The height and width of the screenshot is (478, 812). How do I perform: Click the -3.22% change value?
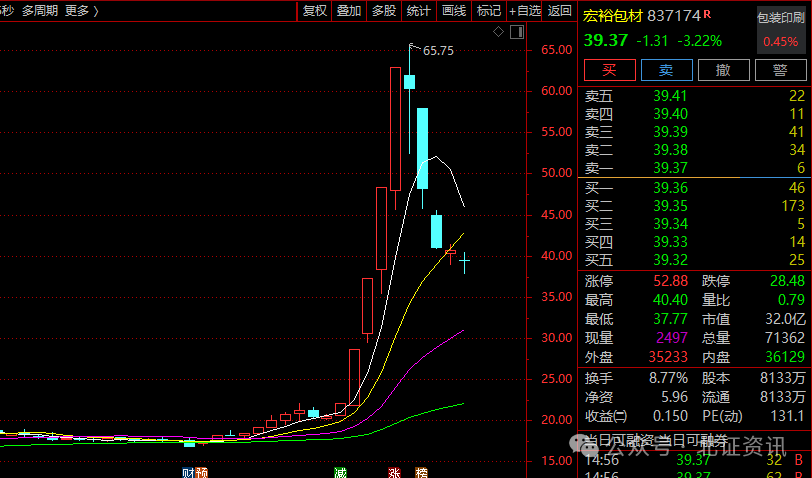700,41
